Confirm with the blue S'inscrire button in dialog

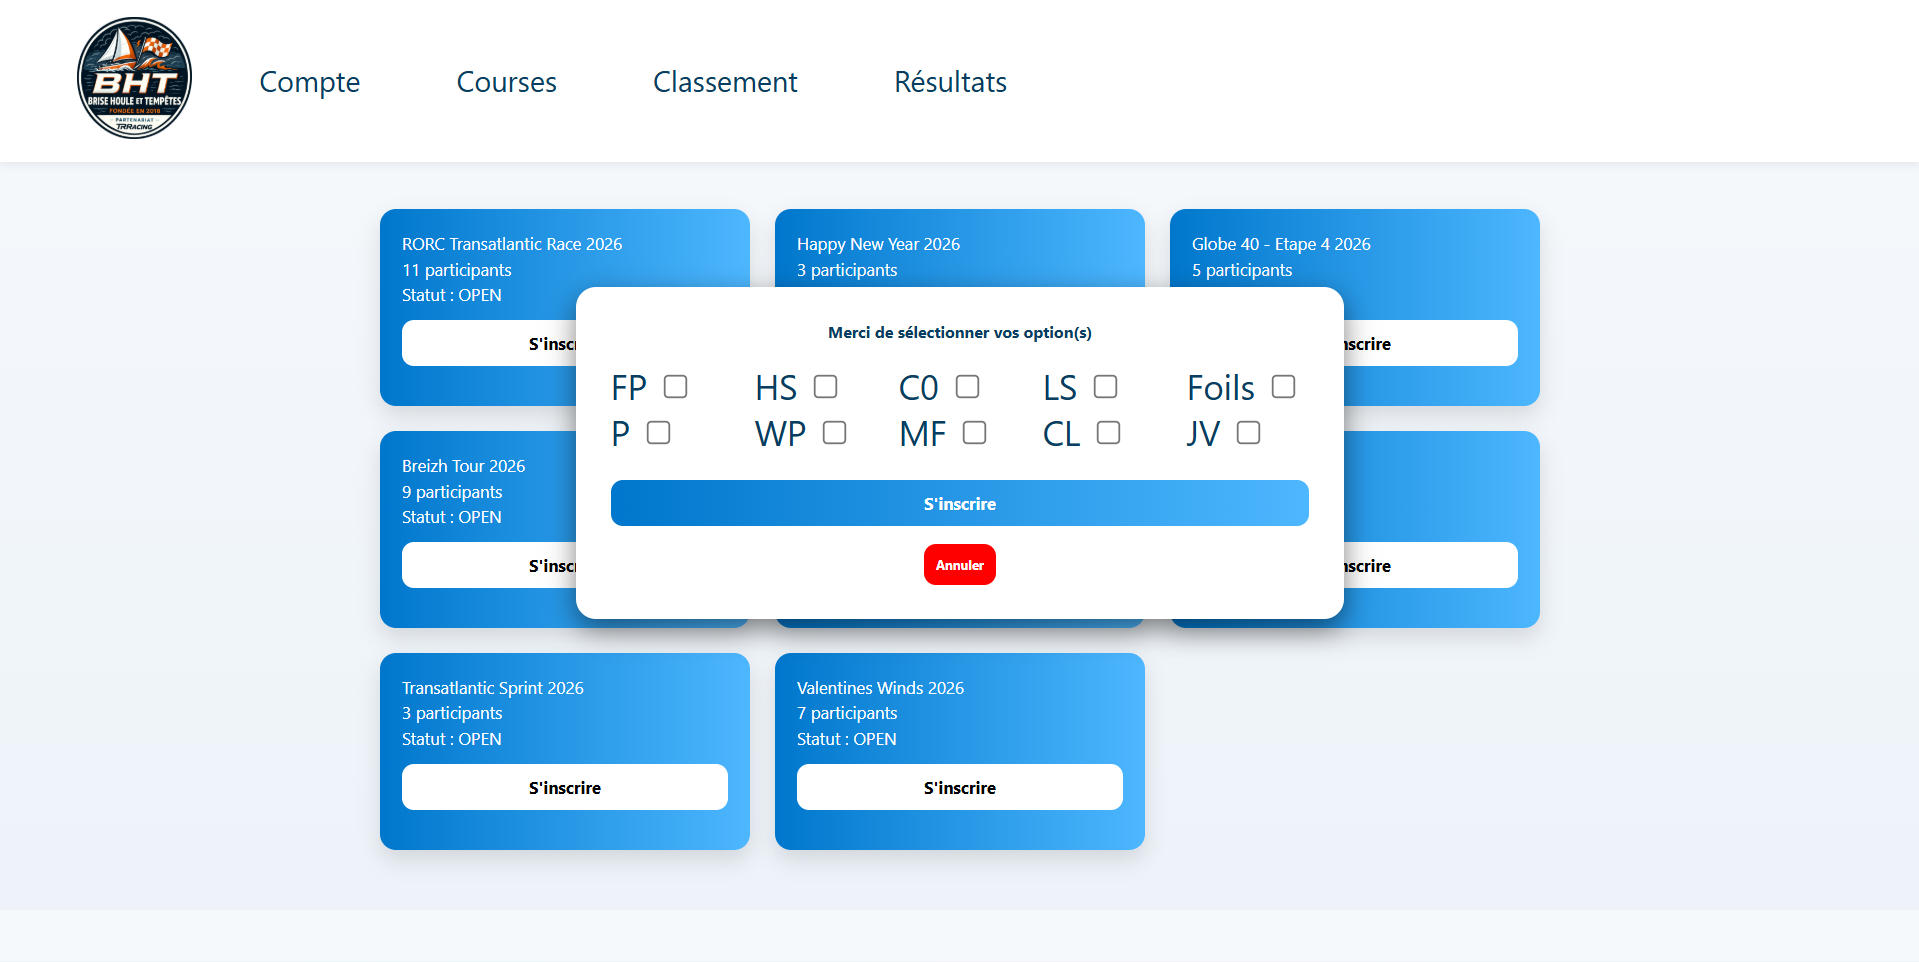click(959, 503)
